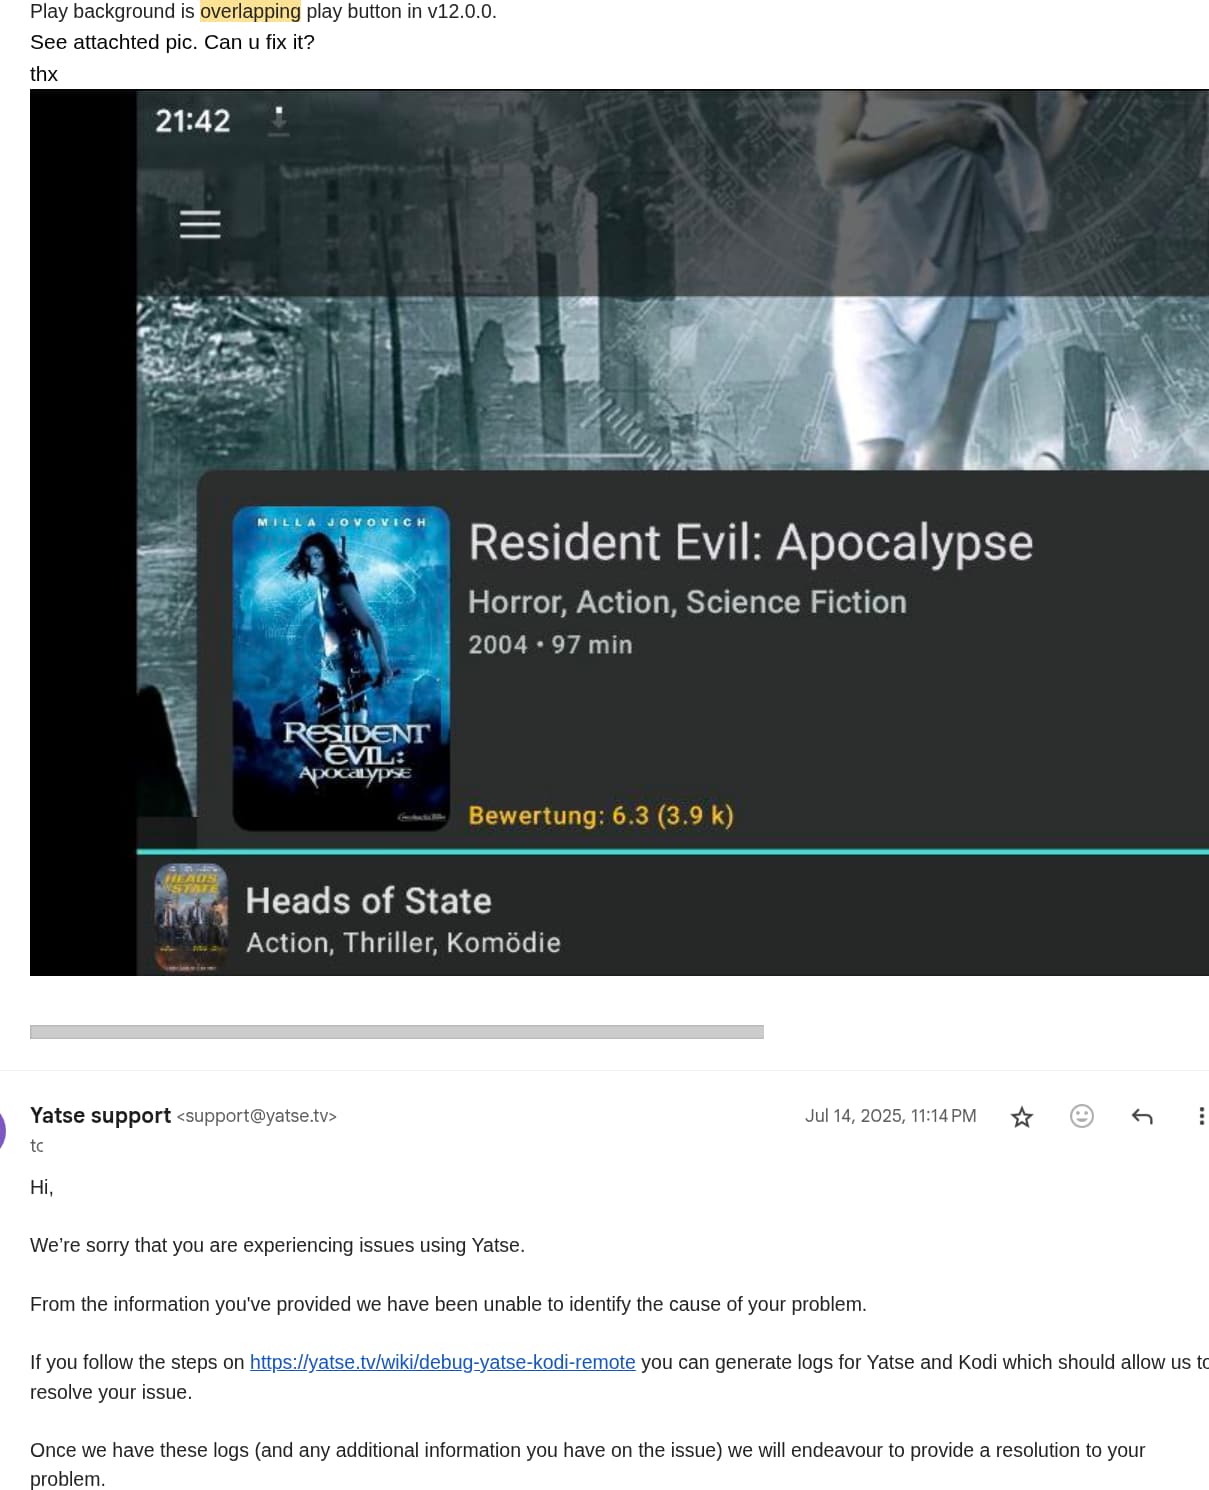The image size is (1209, 1490).
Task: Click the download icon beside 21:42
Action: [x=279, y=120]
